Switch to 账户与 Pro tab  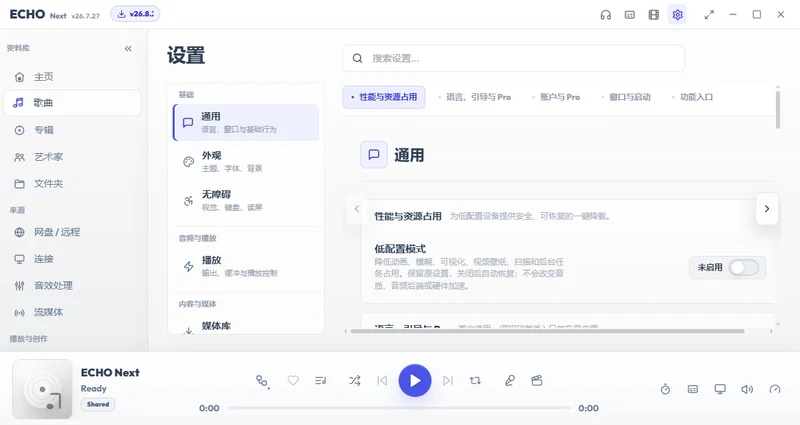pos(556,97)
